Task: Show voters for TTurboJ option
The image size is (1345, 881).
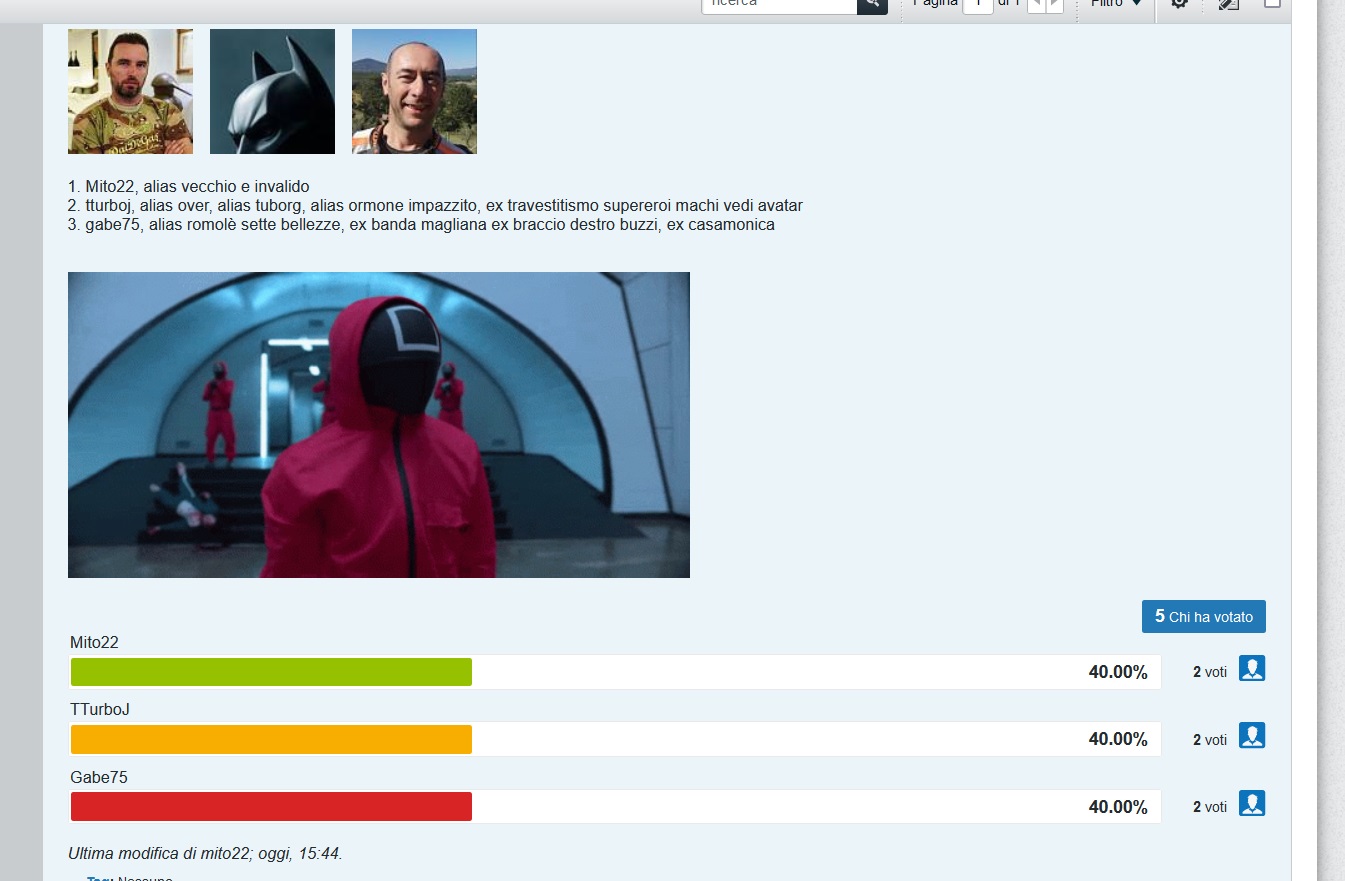Action: pos(1252,736)
